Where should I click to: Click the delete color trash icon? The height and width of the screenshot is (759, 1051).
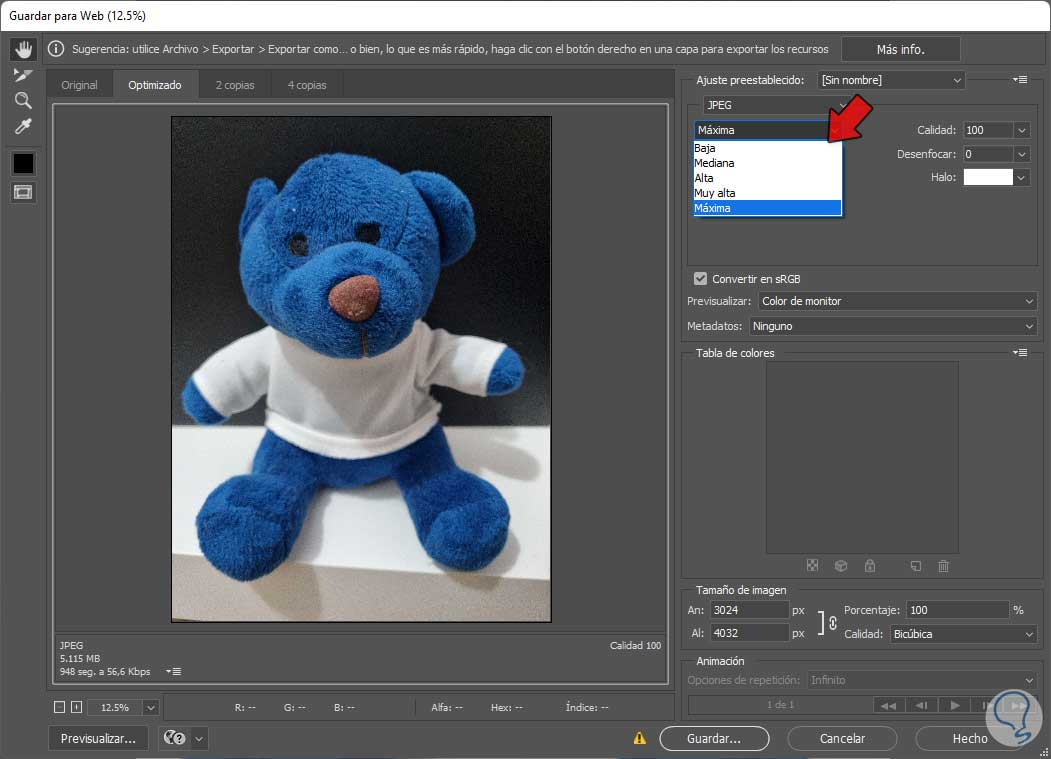click(x=943, y=566)
